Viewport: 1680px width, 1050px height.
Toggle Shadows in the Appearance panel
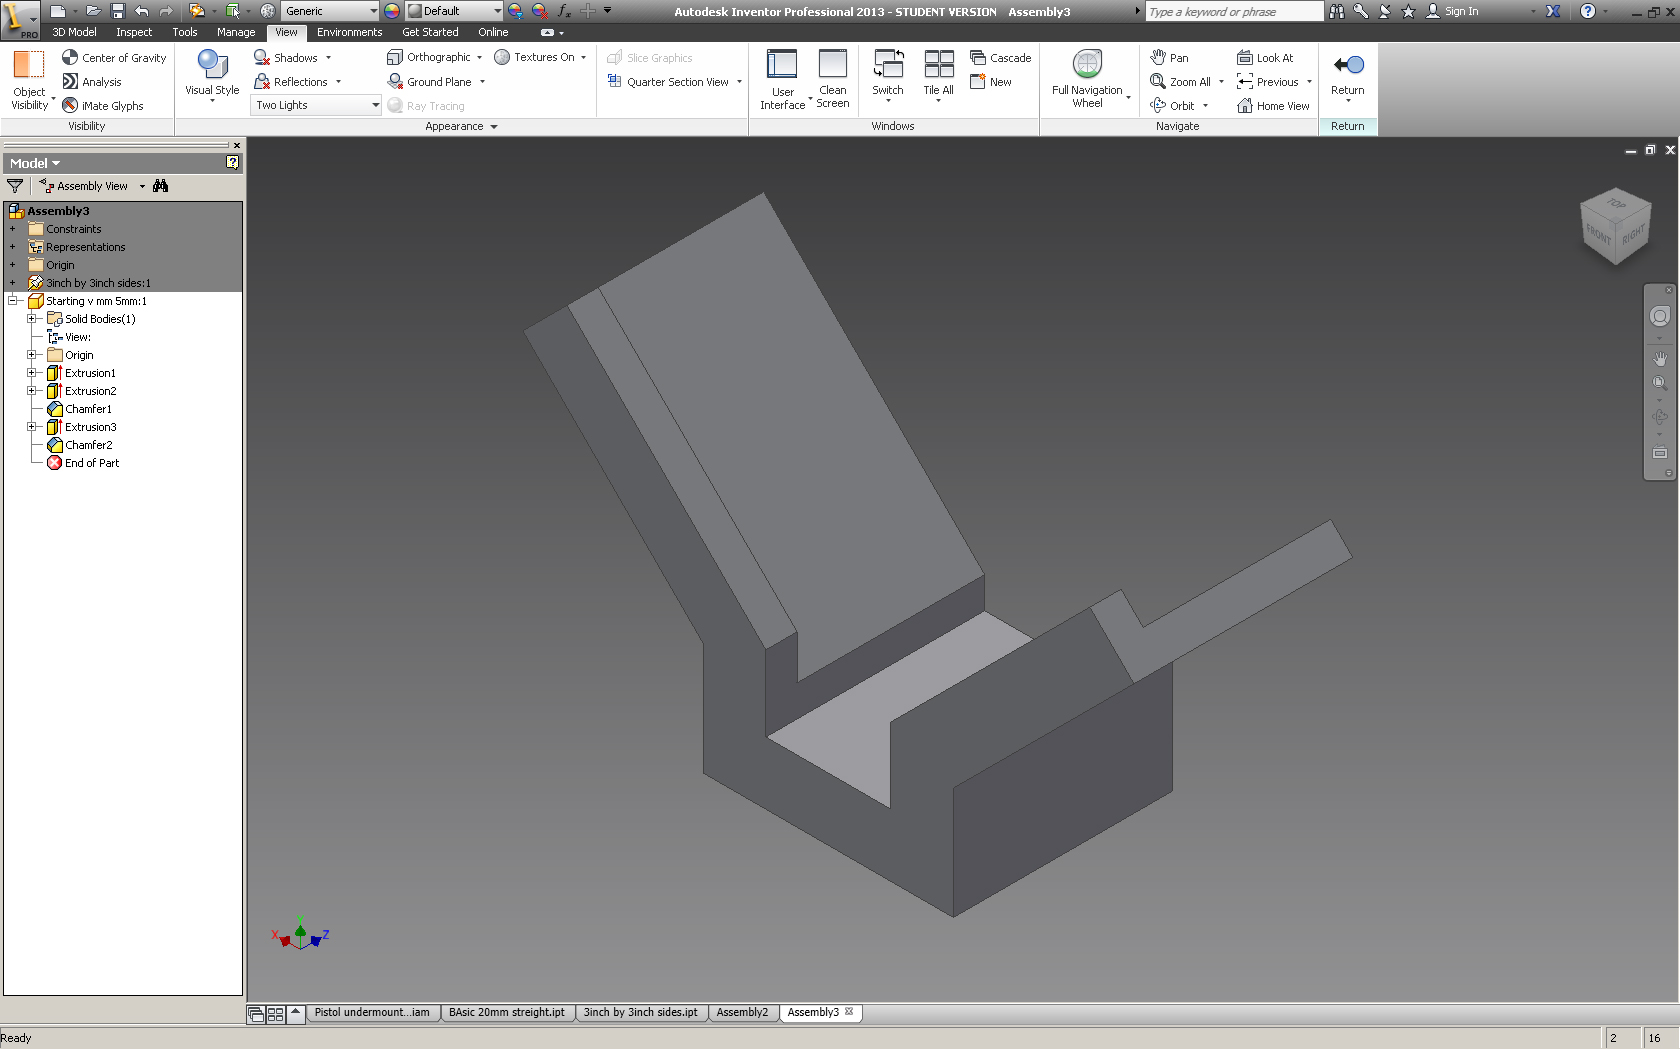click(286, 58)
